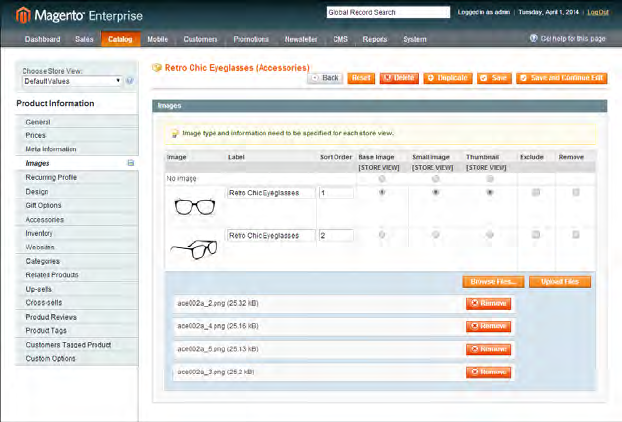Toggle Remove checkbox for first eyeglasses image

(576, 192)
